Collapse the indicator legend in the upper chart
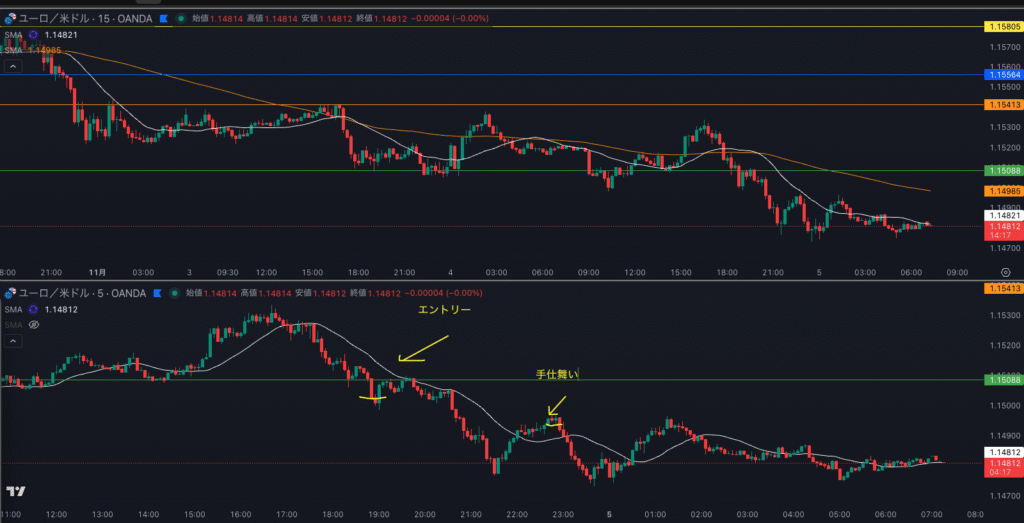The width and height of the screenshot is (1024, 523). [13, 66]
